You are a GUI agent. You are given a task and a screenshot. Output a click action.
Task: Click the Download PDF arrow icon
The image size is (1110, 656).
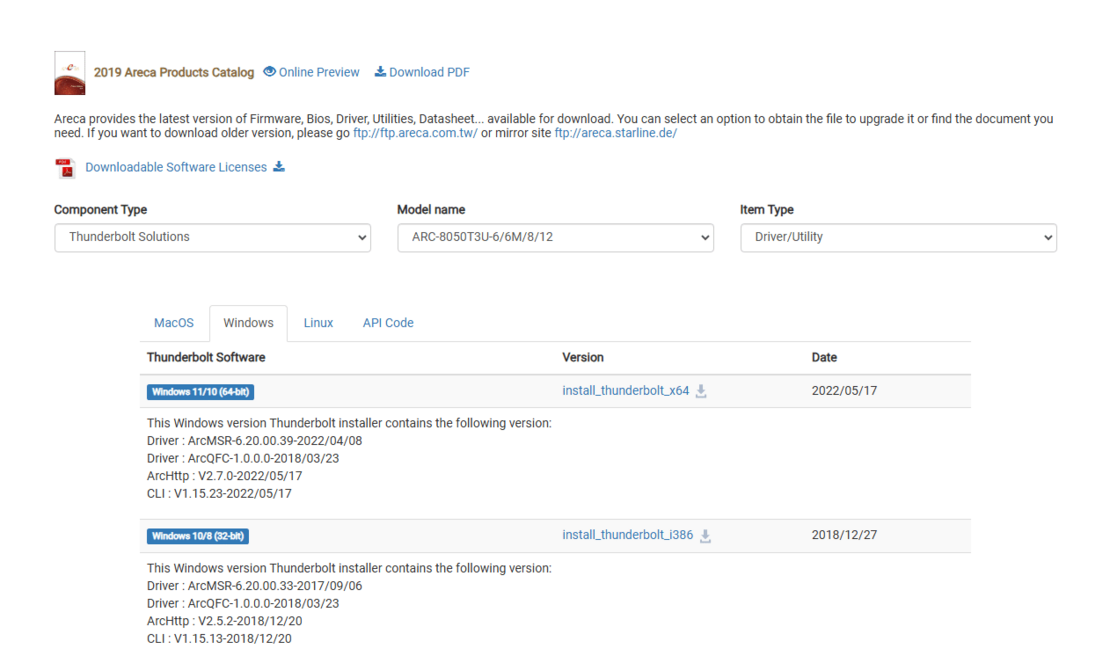click(x=380, y=72)
